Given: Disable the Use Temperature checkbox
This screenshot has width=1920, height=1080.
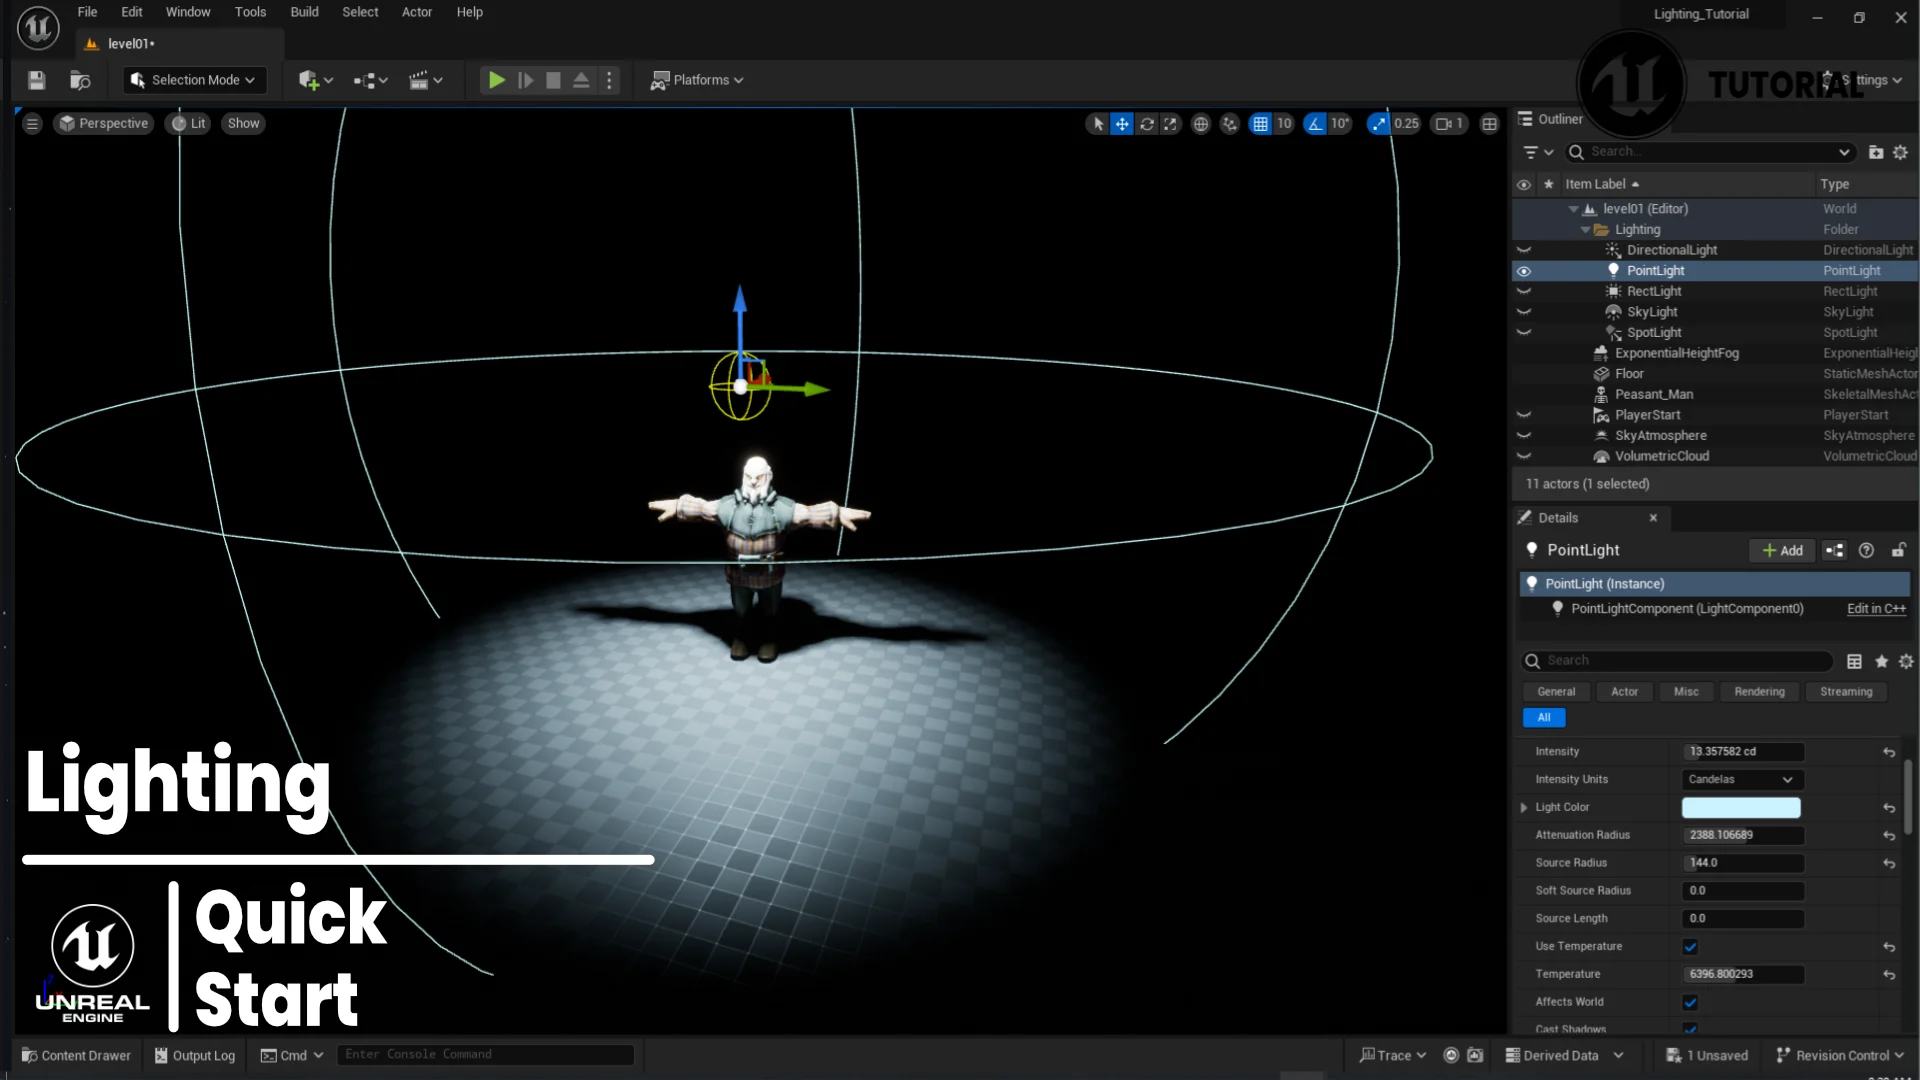Looking at the screenshot, I should (x=1691, y=946).
